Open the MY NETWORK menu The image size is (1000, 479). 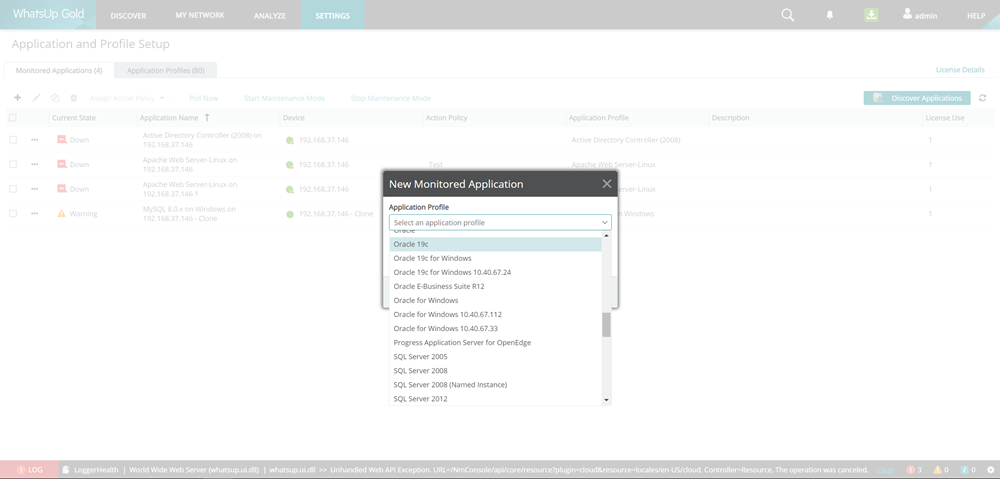[200, 15]
